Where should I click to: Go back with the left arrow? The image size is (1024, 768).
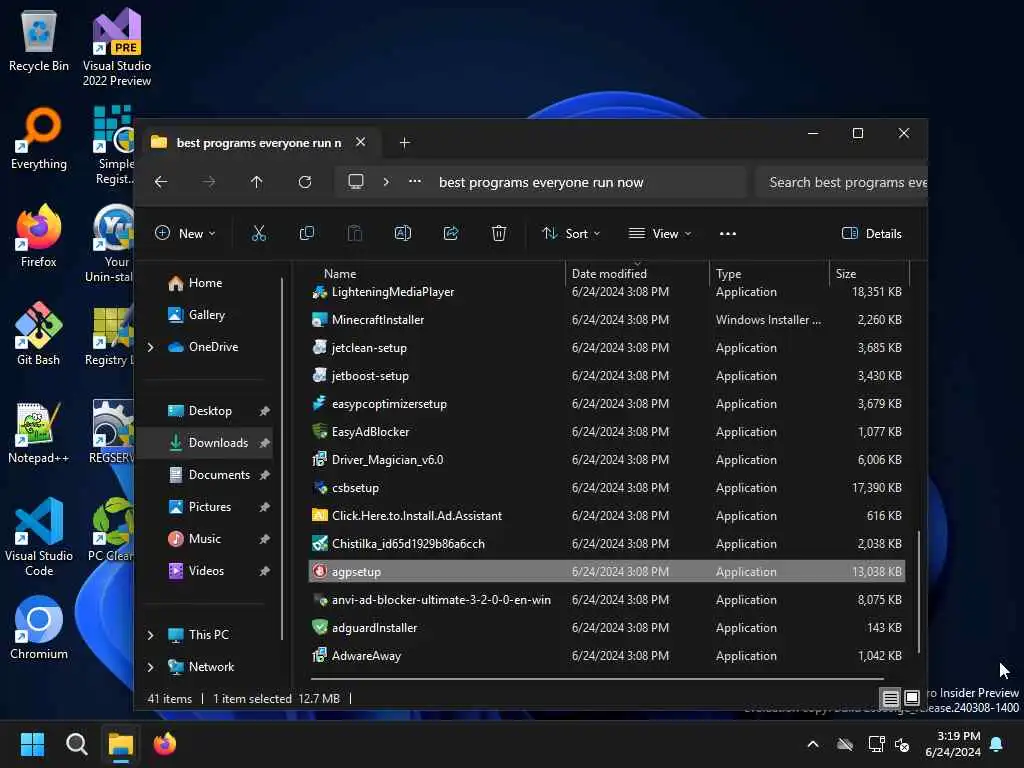tap(161, 182)
